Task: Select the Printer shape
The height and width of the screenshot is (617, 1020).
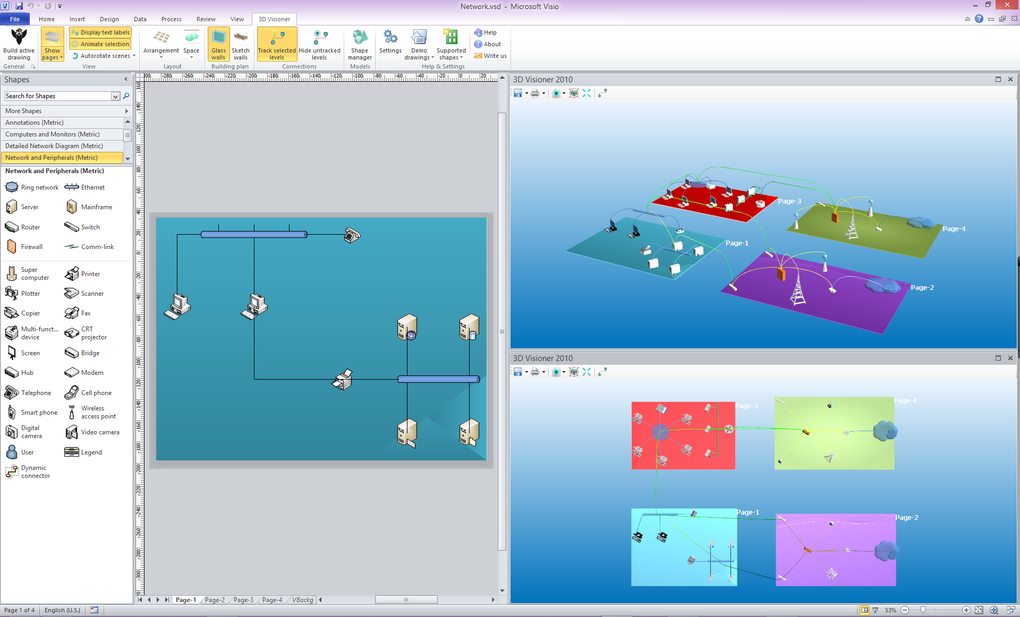Action: [83, 274]
